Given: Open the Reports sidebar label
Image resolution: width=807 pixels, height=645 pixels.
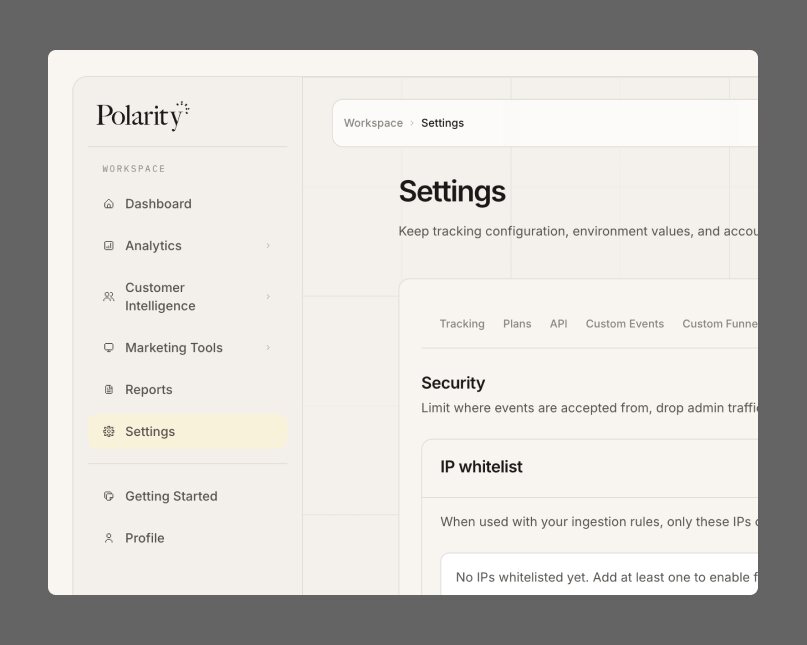Looking at the screenshot, I should pos(149,390).
